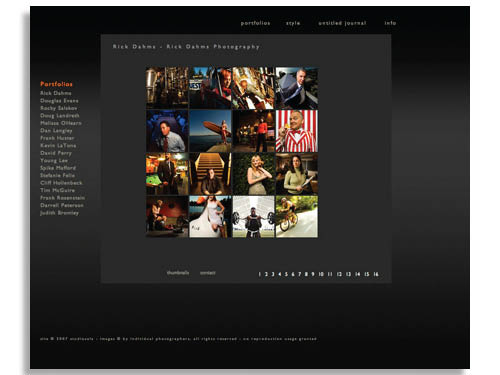Open the staircase portrait thumbnail
500x375 pixels.
click(210, 174)
